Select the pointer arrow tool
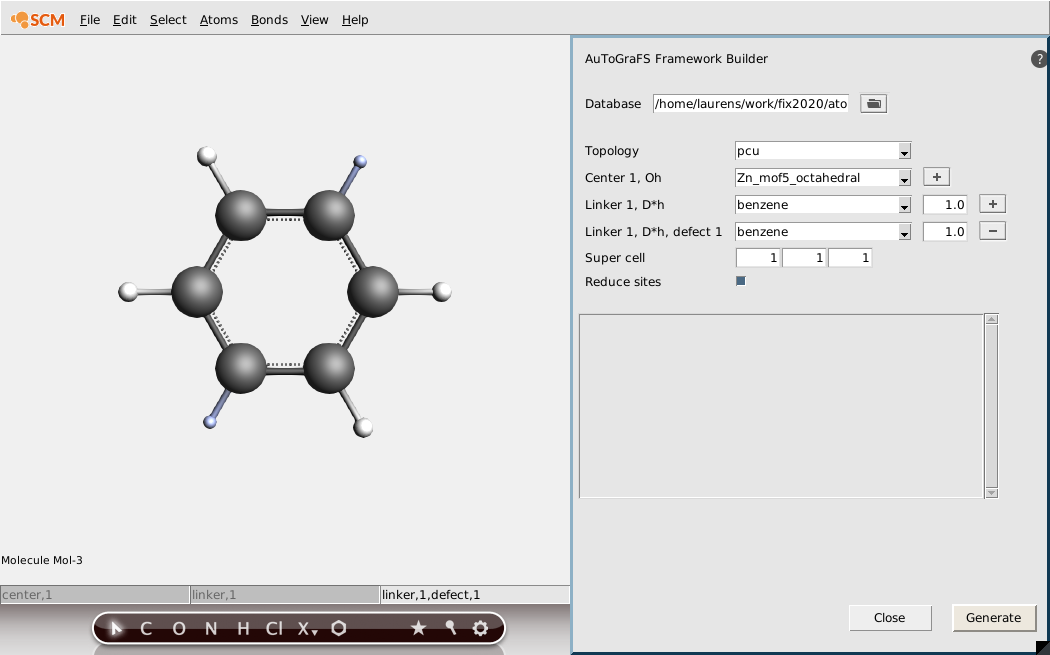Viewport: 1050px width, 655px height. [x=117, y=628]
